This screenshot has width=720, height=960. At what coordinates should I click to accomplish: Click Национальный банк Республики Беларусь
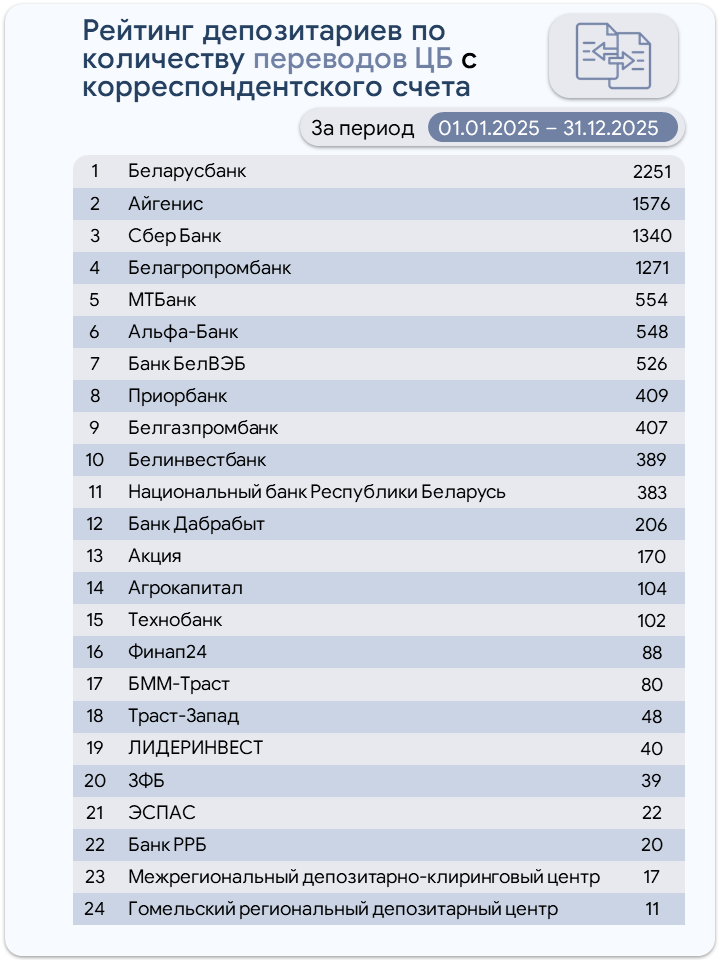point(316,492)
